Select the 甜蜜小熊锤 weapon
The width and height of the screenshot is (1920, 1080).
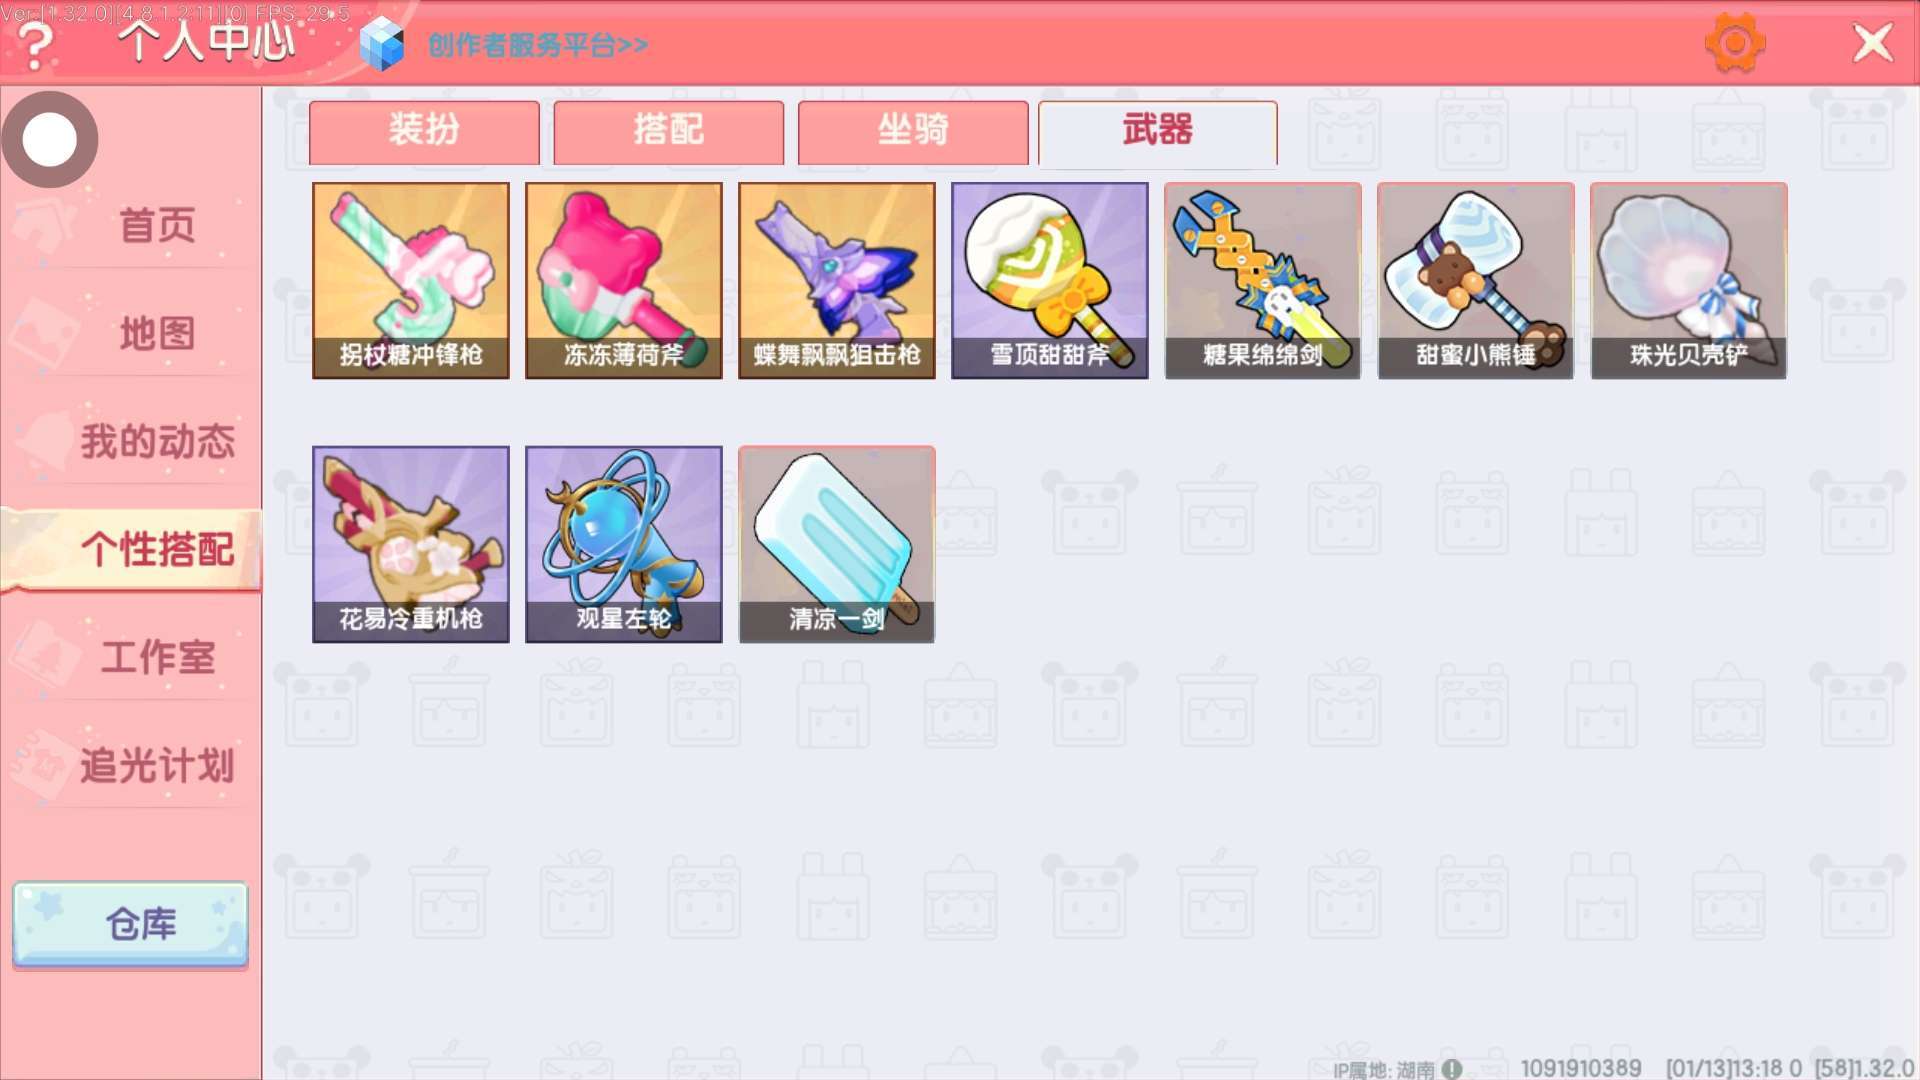point(1476,280)
